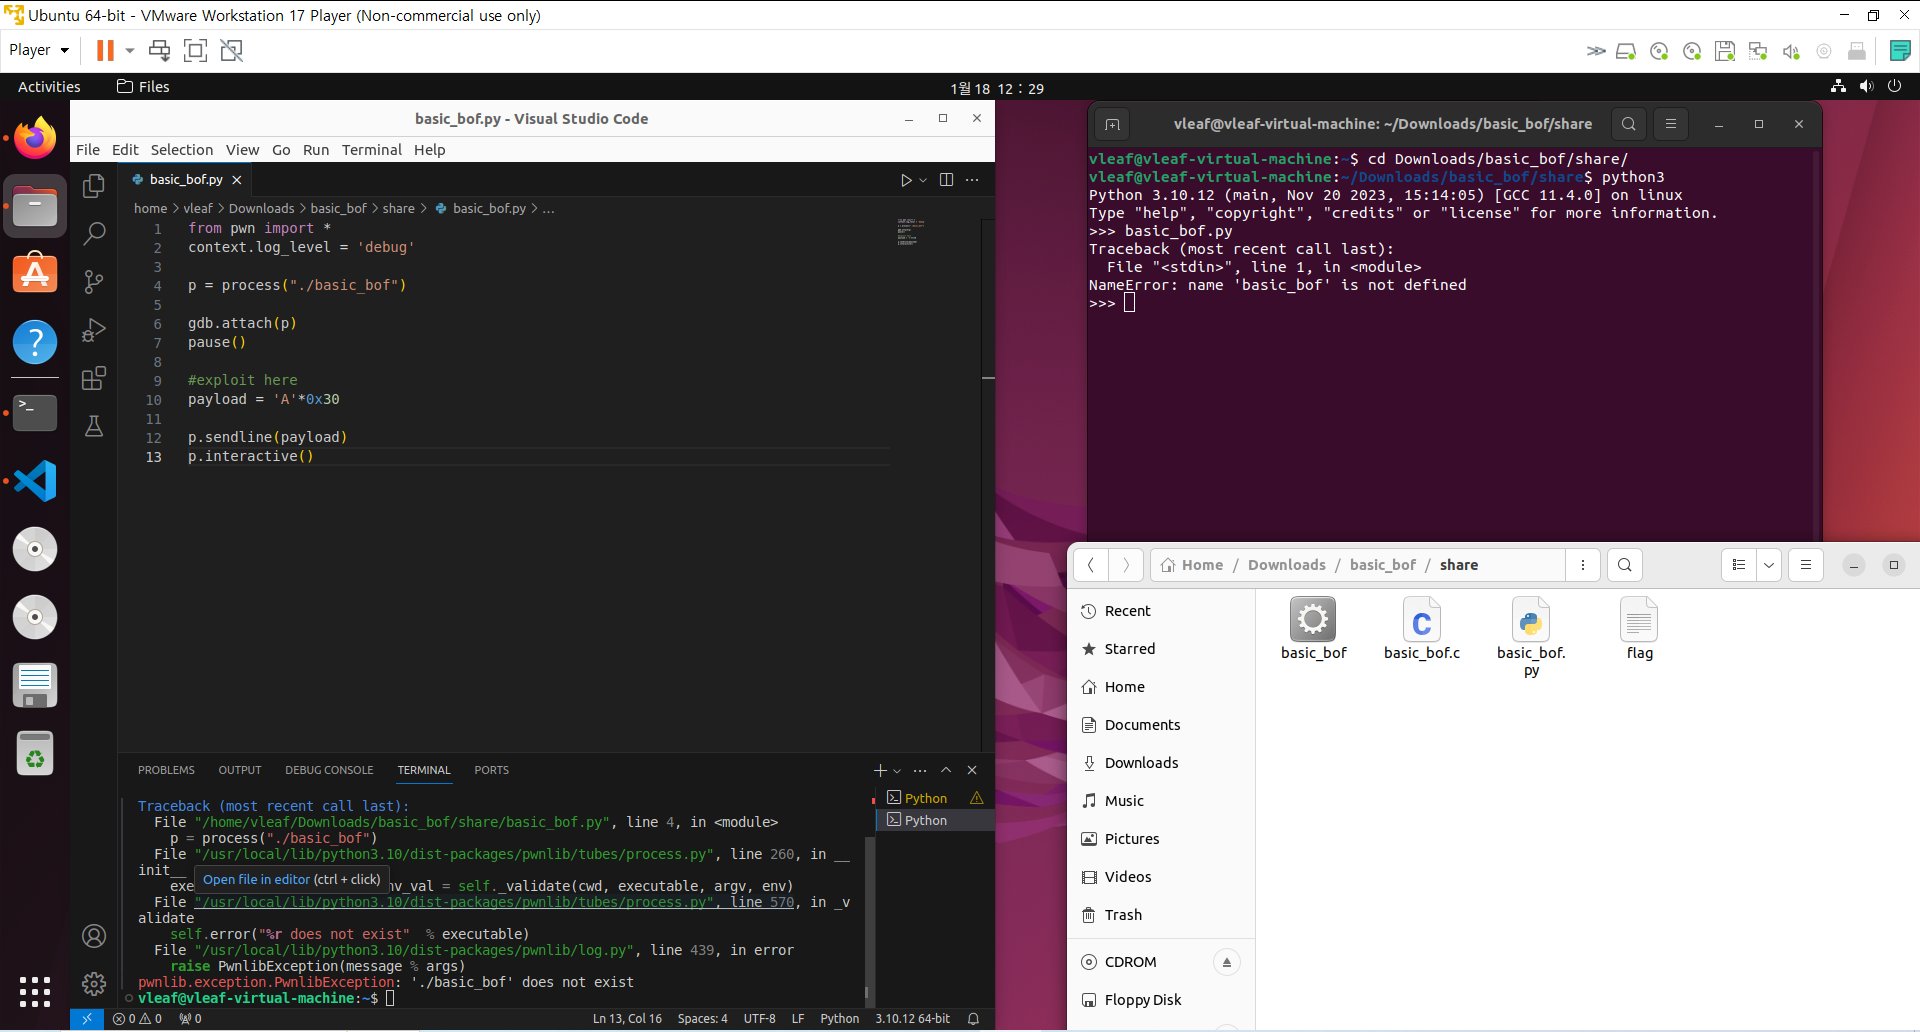Open Trash in Files sidebar
This screenshot has width=1920, height=1032.
1161,915
